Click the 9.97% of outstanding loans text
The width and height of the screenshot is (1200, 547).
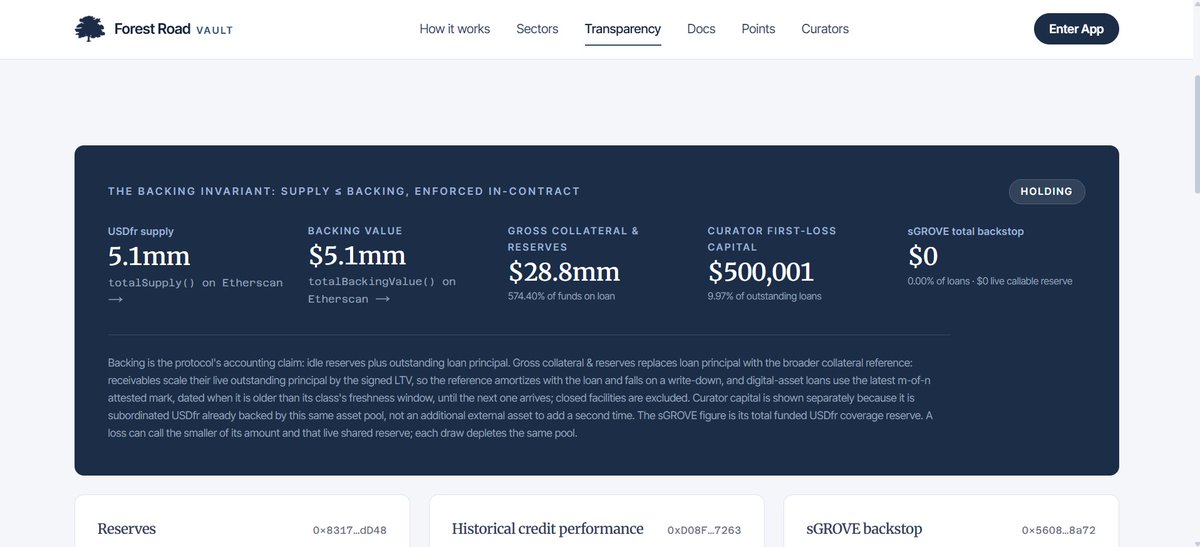tap(765, 296)
